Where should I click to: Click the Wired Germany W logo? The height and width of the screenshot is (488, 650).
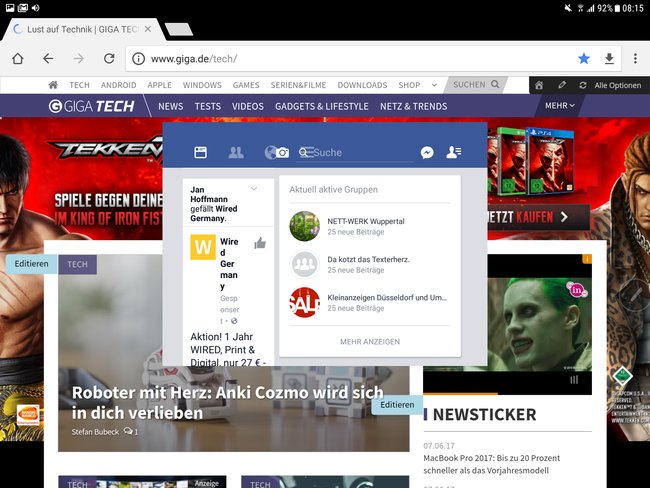pos(203,247)
